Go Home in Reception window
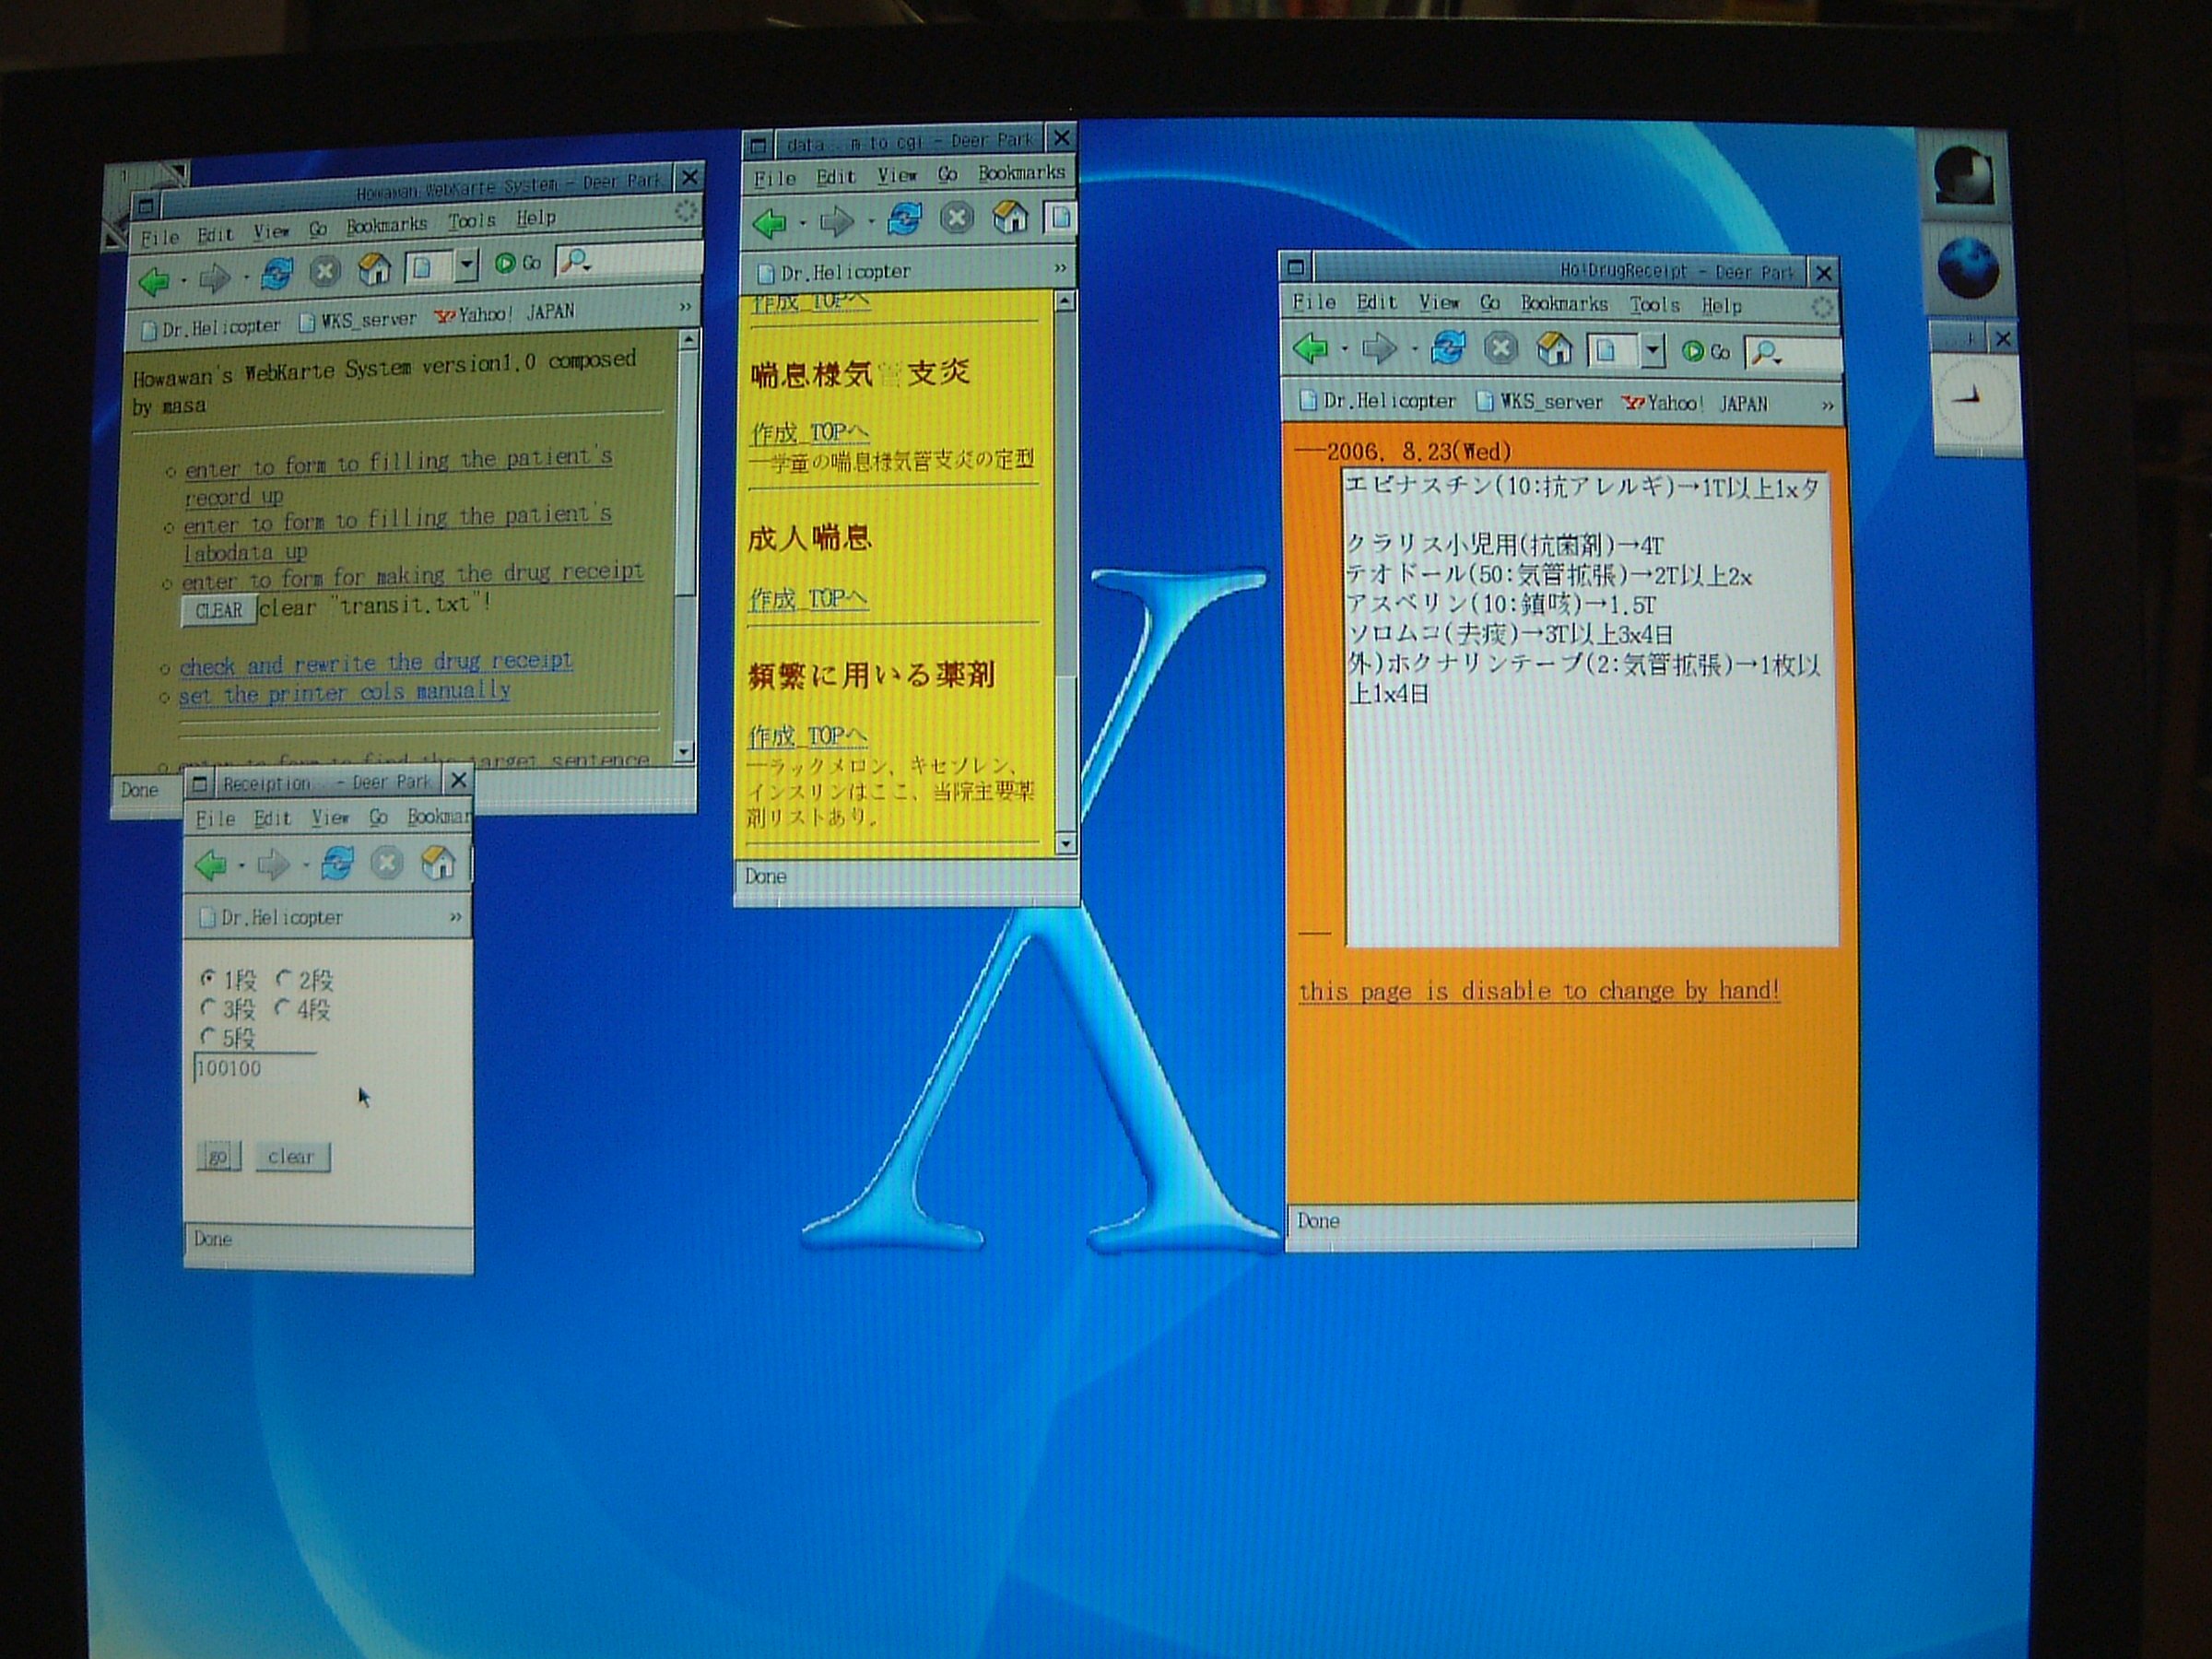 click(x=438, y=861)
